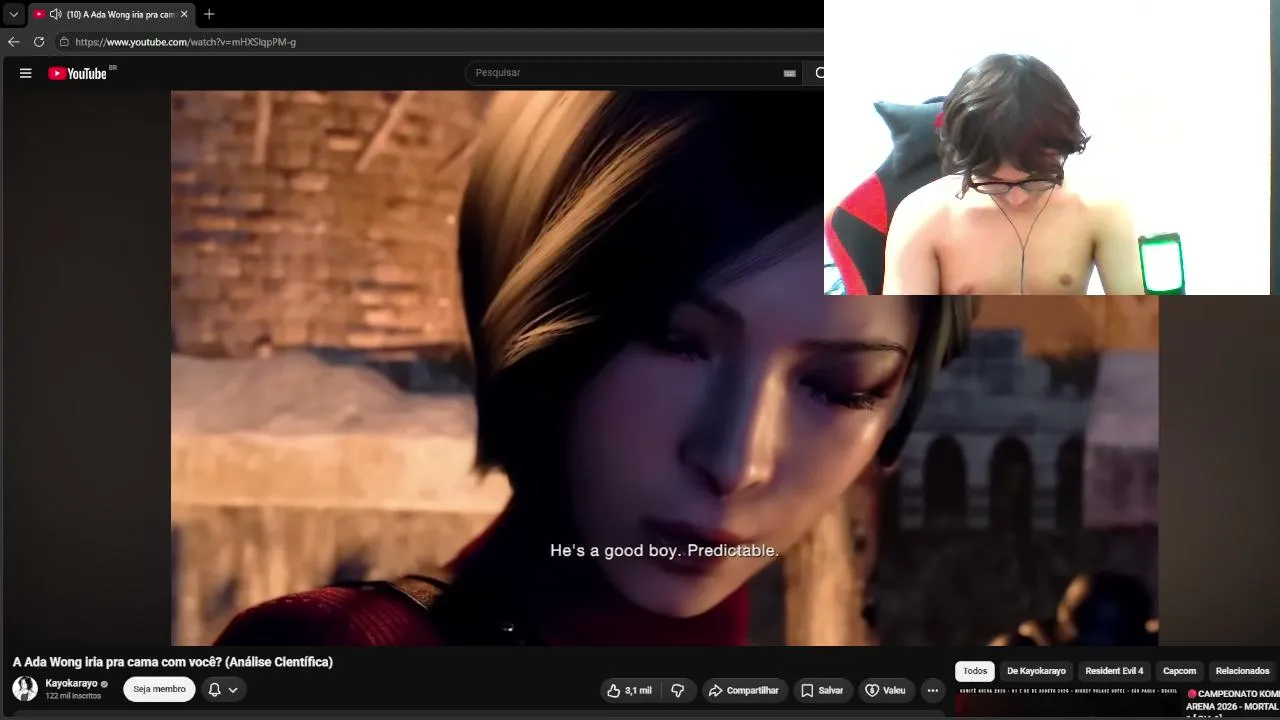
Task: Save video with Salvar button
Action: [822, 690]
